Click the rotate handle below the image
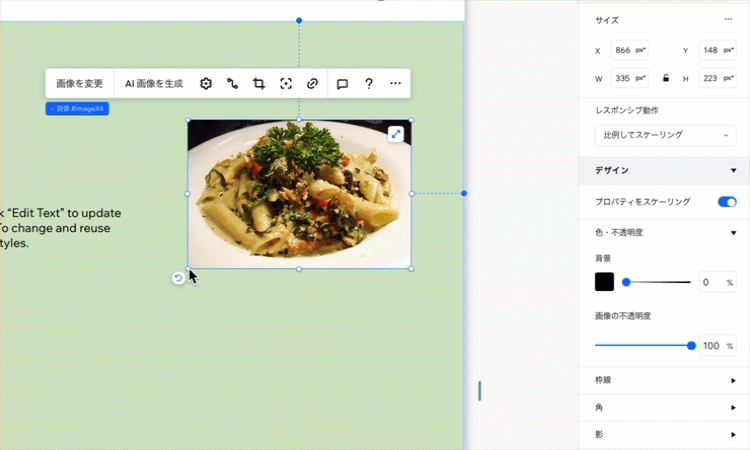 tap(178, 277)
